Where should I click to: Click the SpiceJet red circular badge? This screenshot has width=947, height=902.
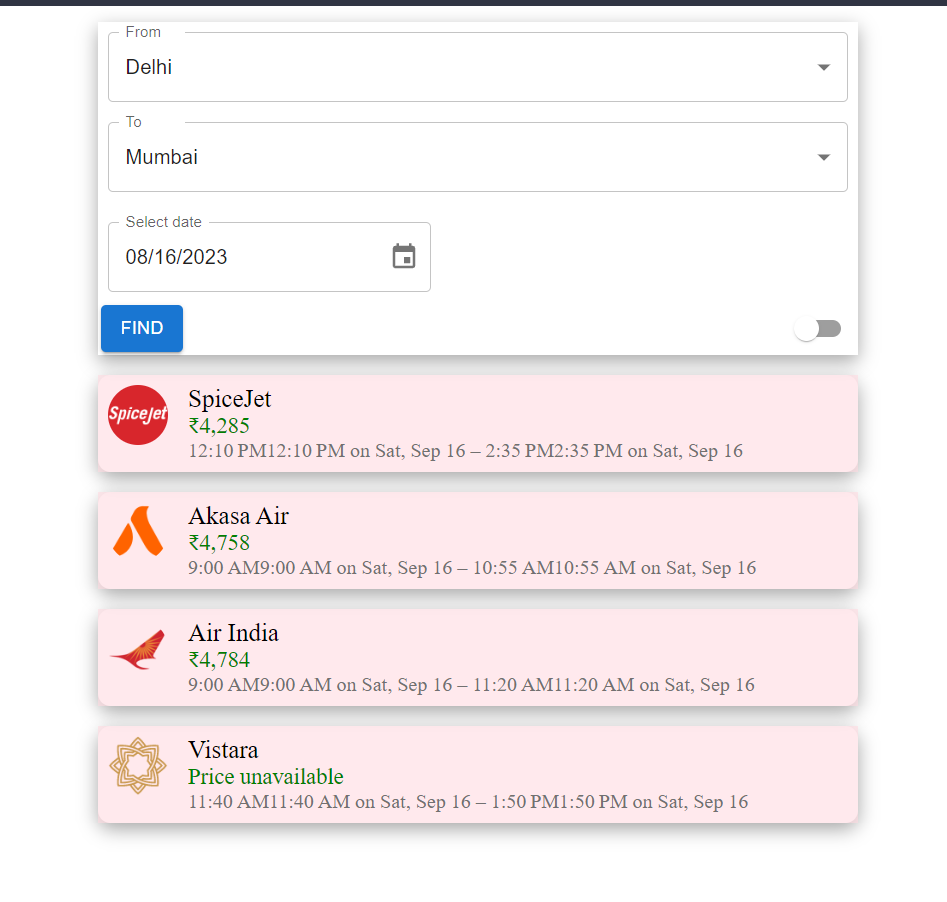137,414
